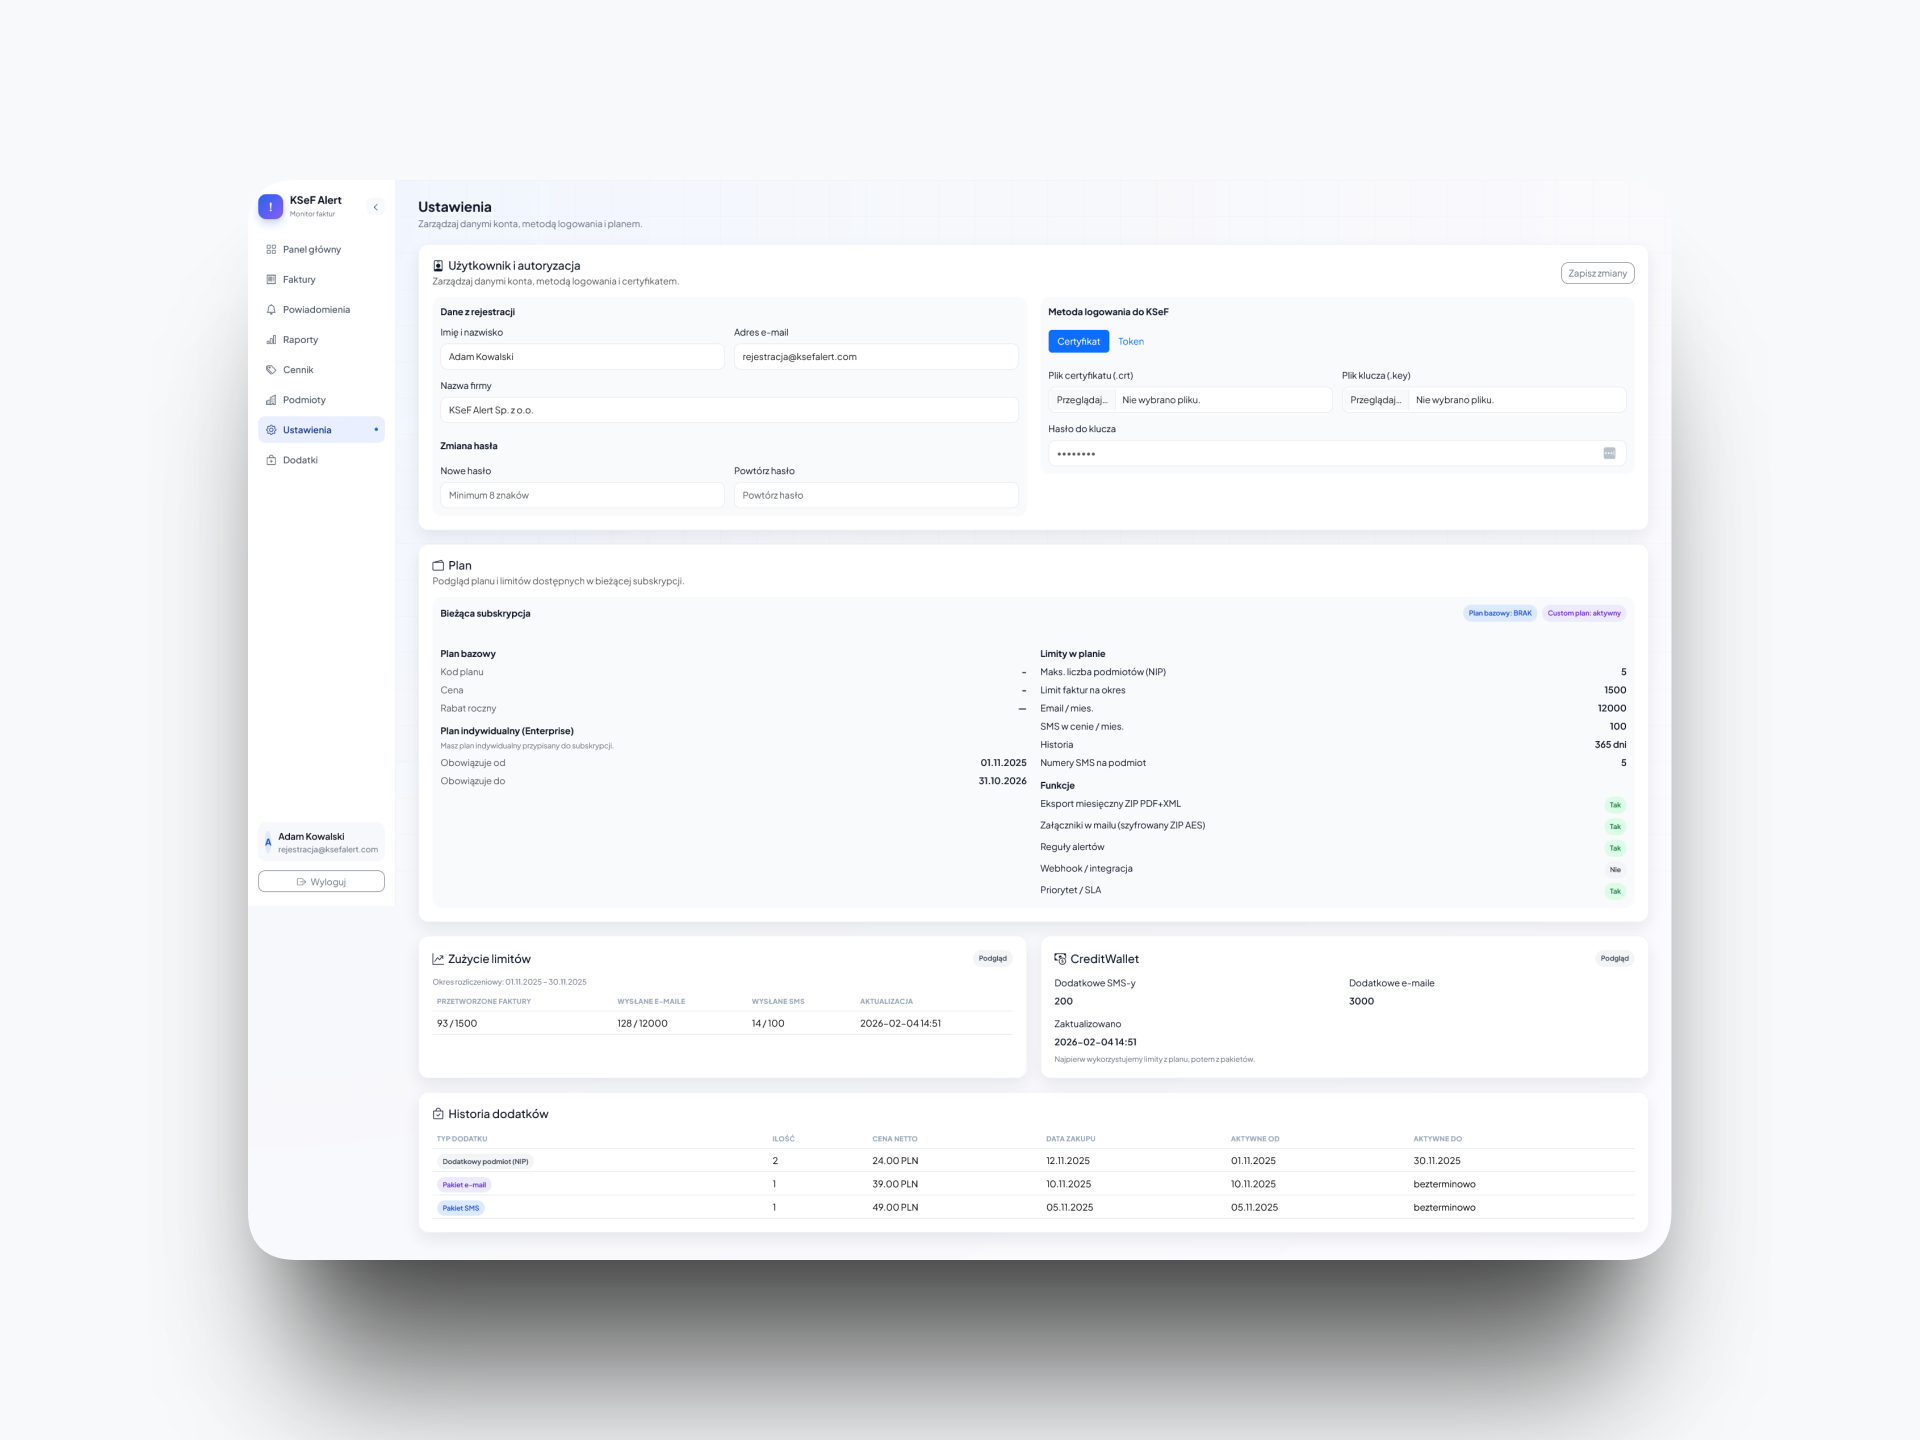
Task: Click Zapisz zmiany button
Action: click(x=1597, y=273)
